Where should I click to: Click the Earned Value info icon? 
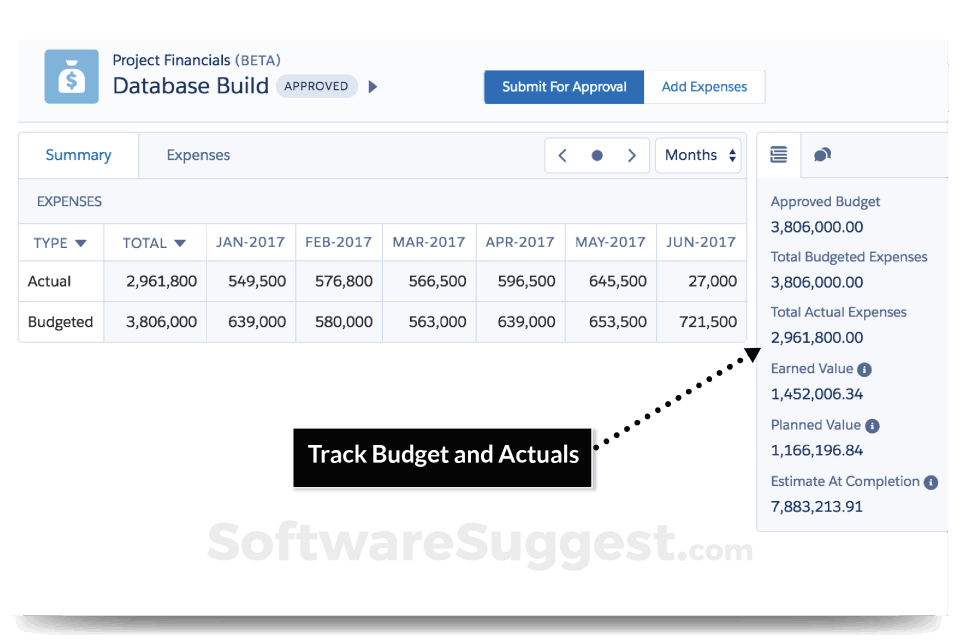coord(867,369)
